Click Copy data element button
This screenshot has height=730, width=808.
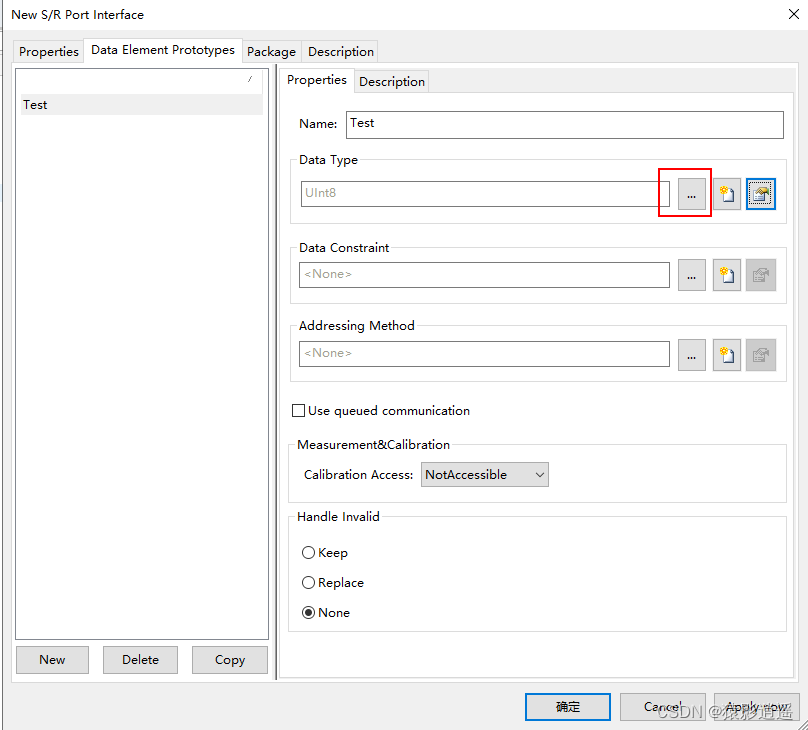click(230, 660)
